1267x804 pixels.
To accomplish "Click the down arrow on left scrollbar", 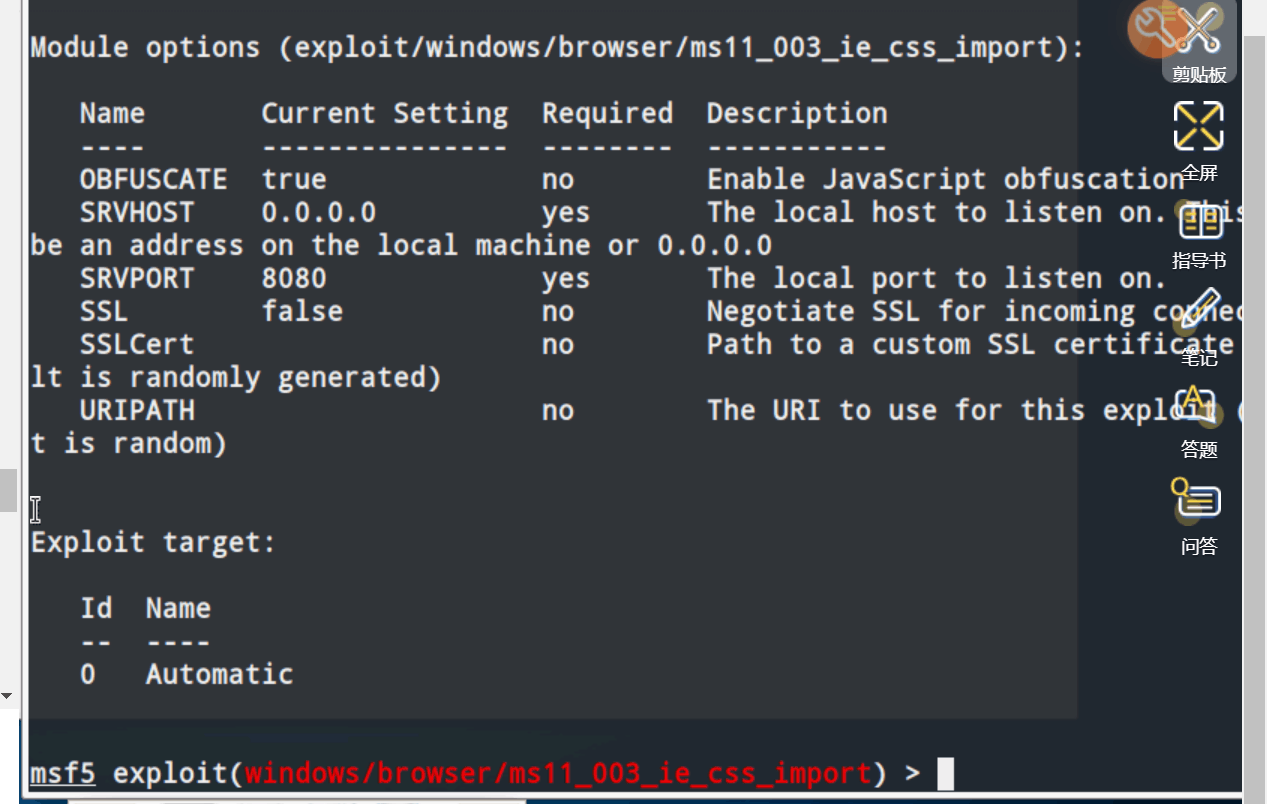I will tap(7, 695).
